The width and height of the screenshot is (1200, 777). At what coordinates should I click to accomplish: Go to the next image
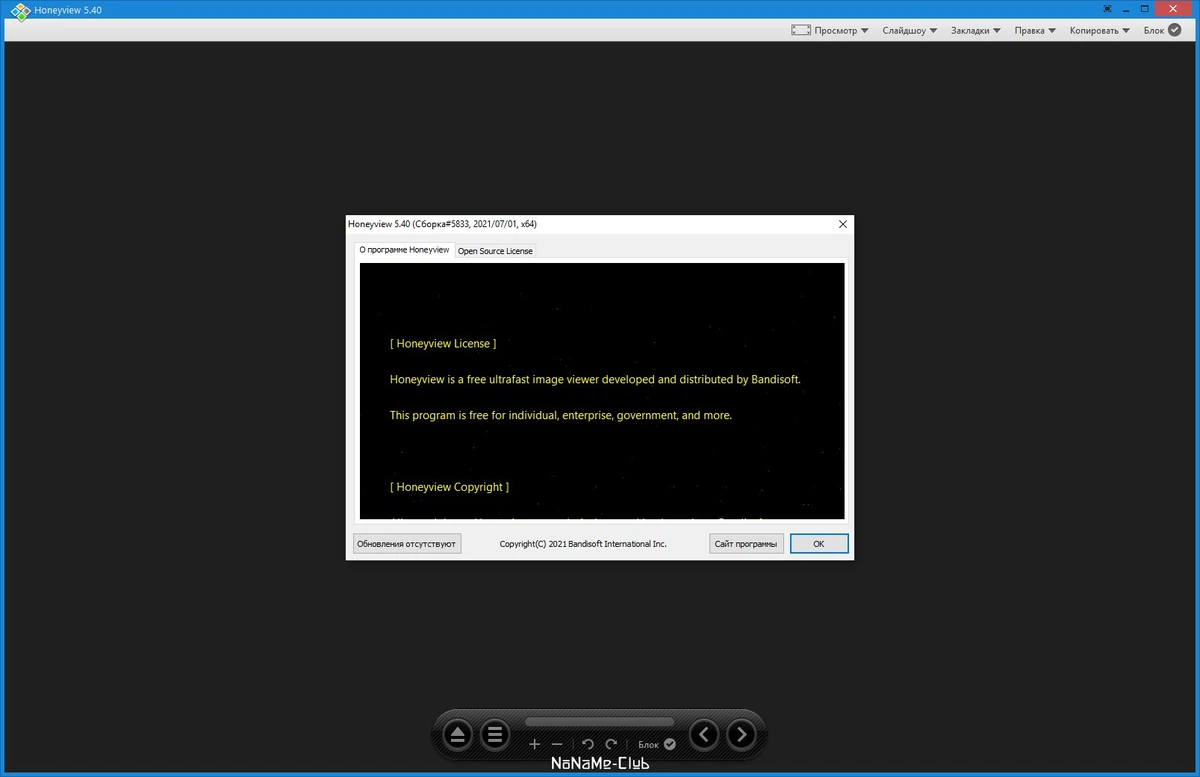click(x=741, y=736)
